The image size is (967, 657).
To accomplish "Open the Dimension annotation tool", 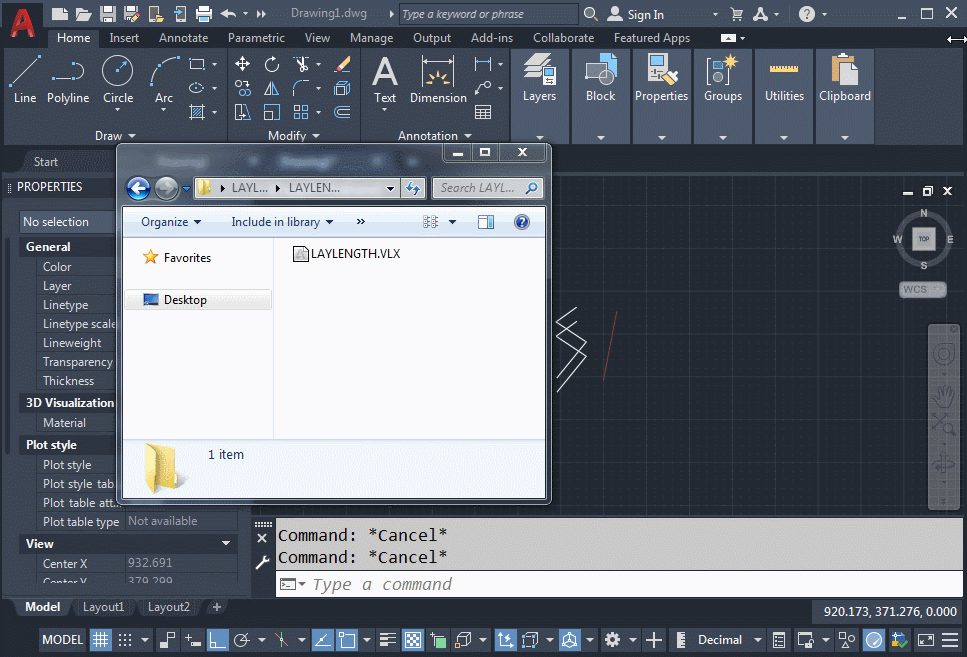I will pos(438,80).
